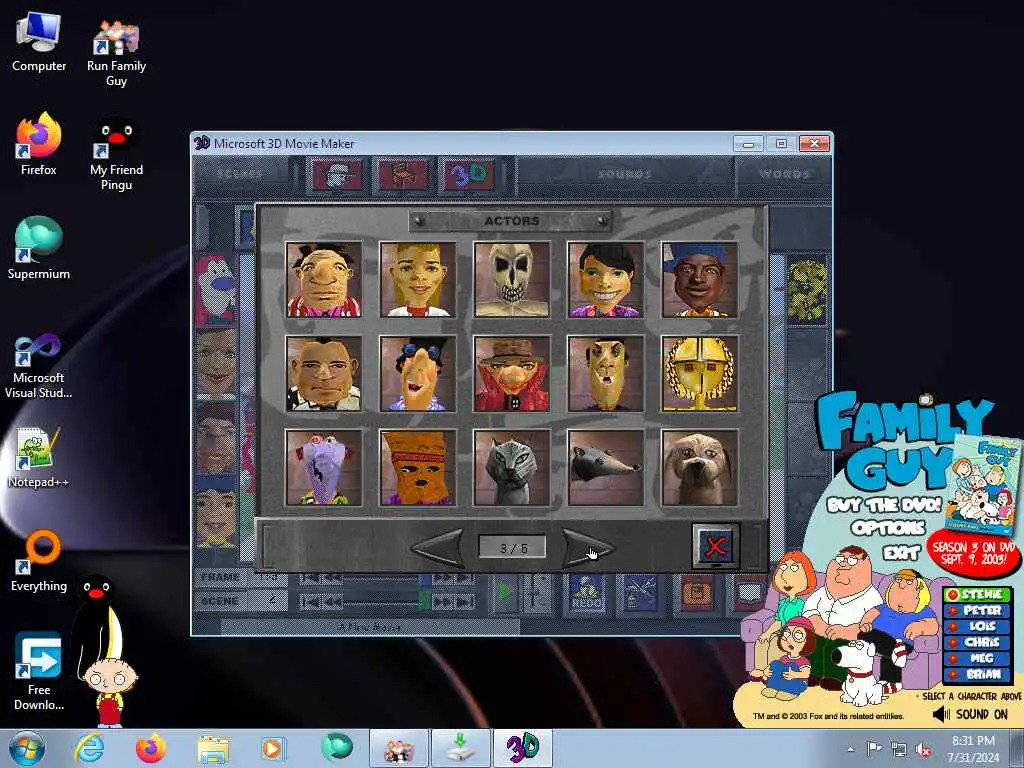The width and height of the screenshot is (1024, 768).
Task: Switch to 3D Movie Maker taskbar button
Action: (x=522, y=748)
